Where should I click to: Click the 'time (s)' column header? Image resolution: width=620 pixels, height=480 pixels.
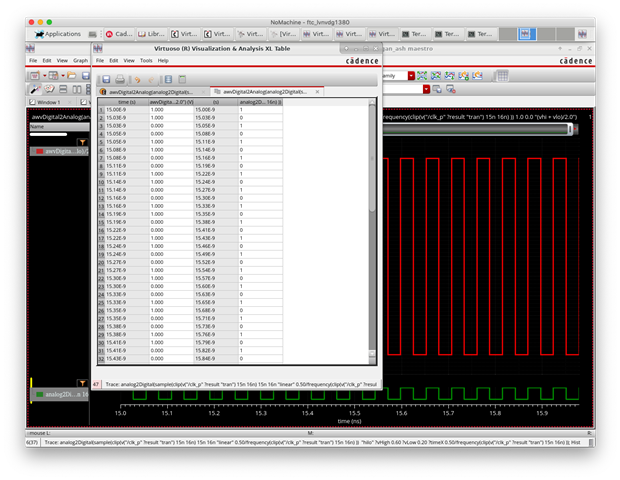click(127, 102)
